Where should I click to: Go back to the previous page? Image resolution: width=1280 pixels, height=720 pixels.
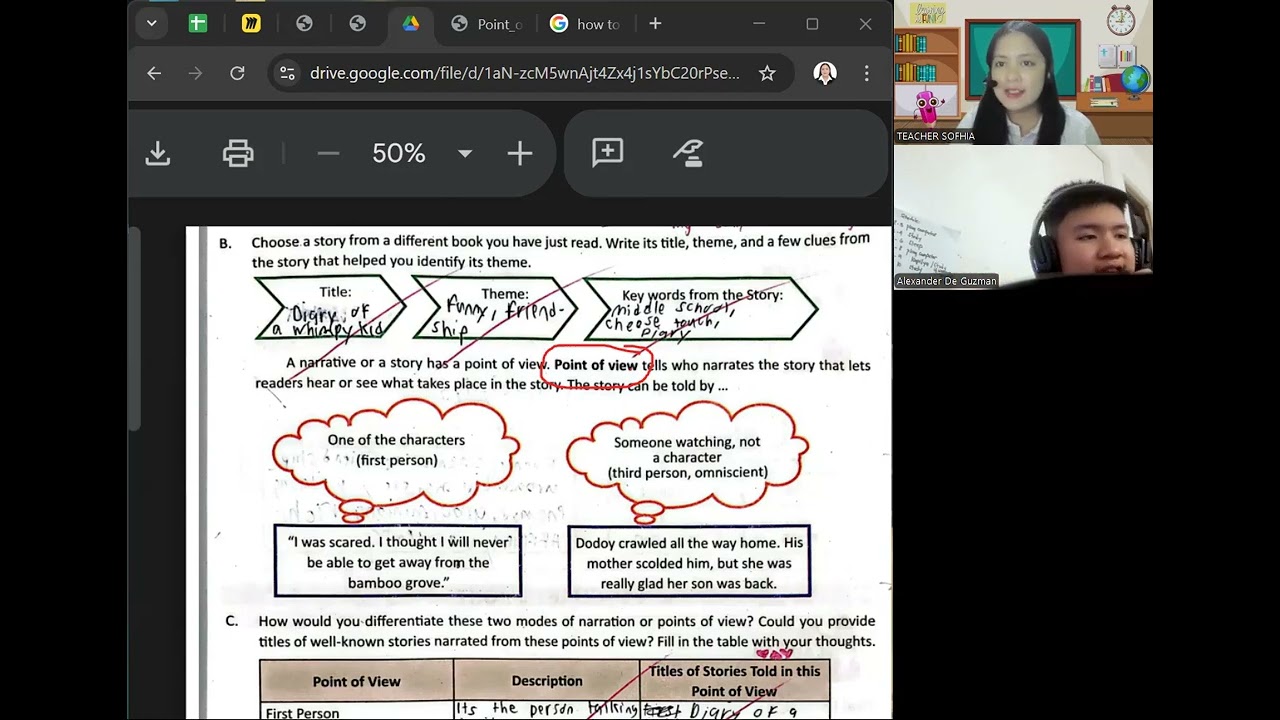pos(154,73)
